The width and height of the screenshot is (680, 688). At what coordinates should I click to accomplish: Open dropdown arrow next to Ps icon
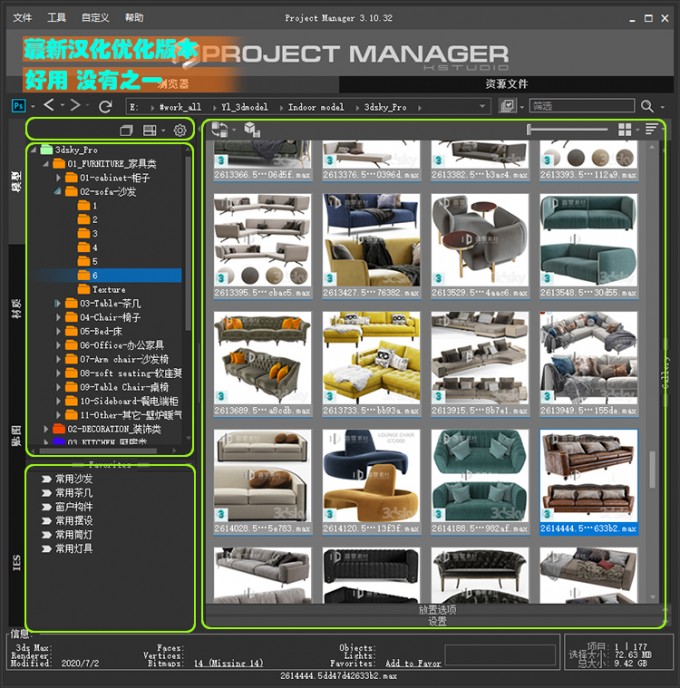pyautogui.click(x=32, y=106)
